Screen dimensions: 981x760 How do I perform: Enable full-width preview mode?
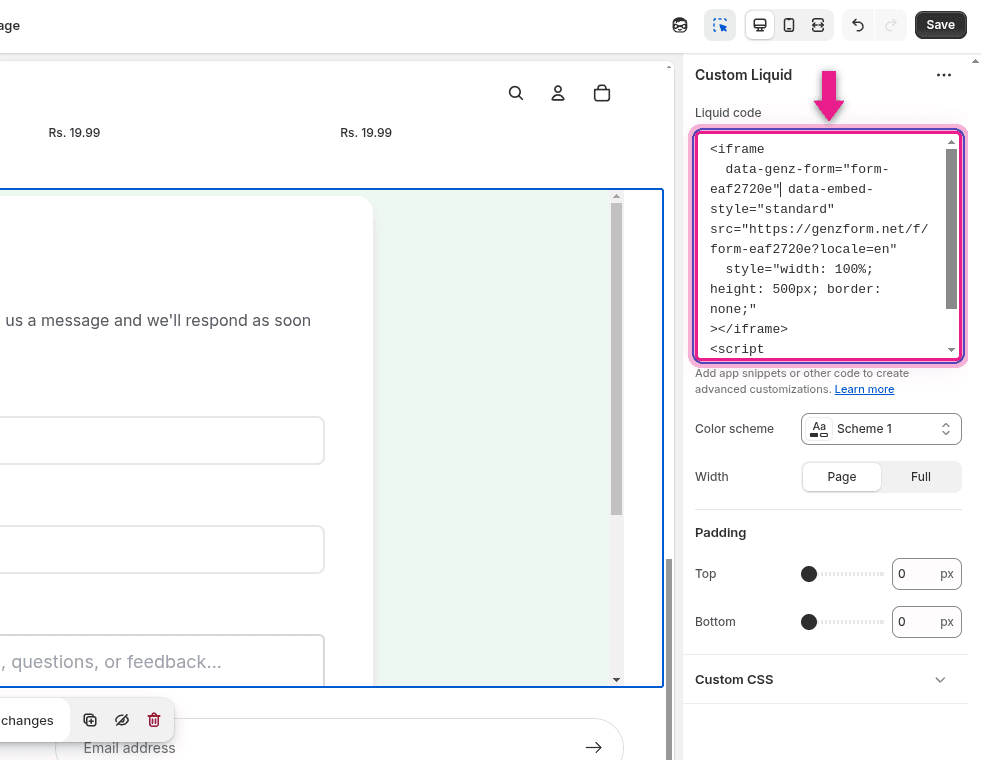817,25
